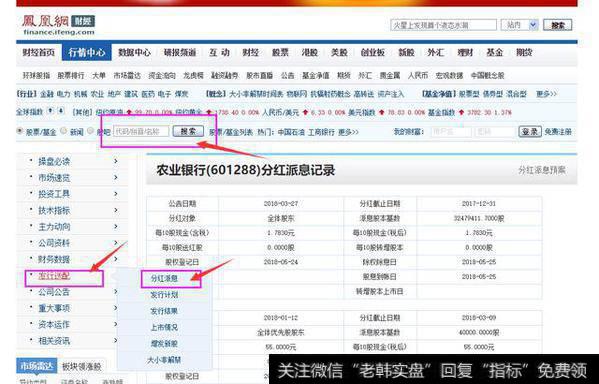Expand the 技术指标 sidebar arrow

116,210
